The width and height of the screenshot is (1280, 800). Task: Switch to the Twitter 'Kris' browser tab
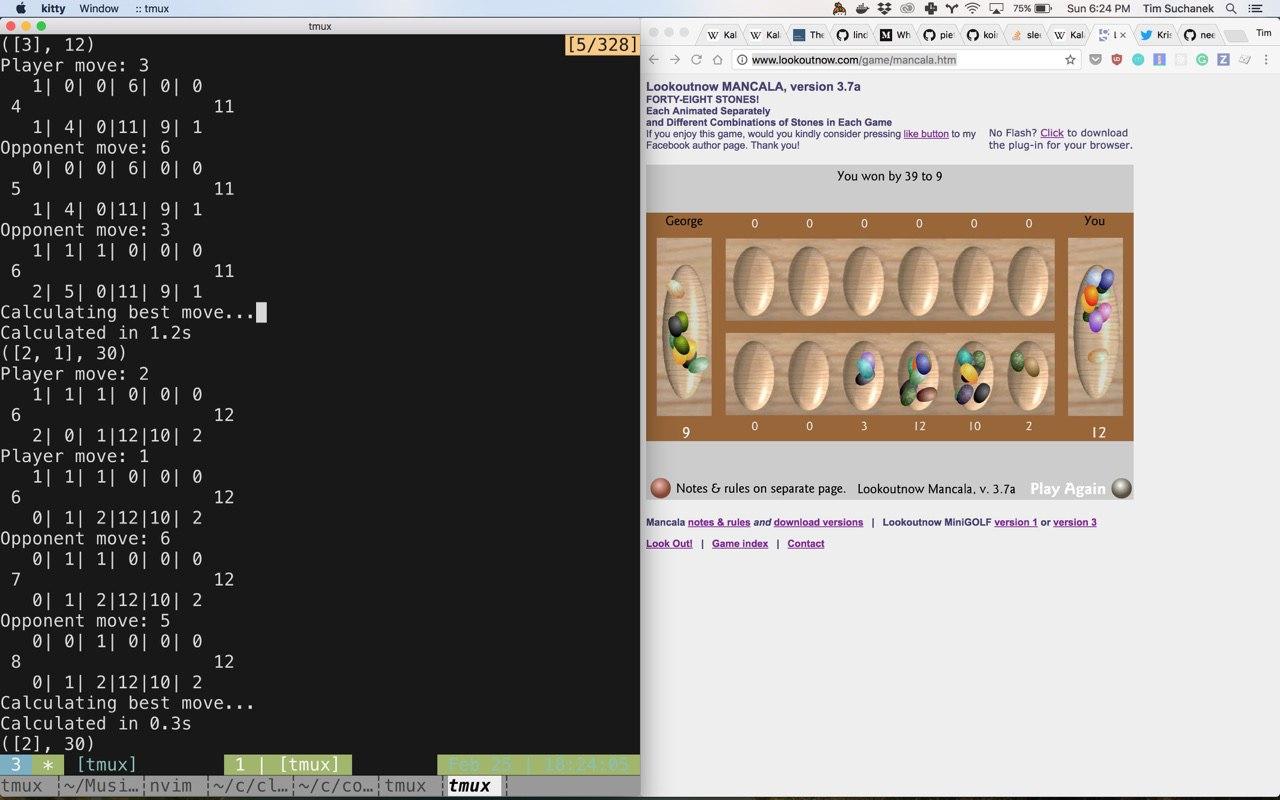point(1156,34)
